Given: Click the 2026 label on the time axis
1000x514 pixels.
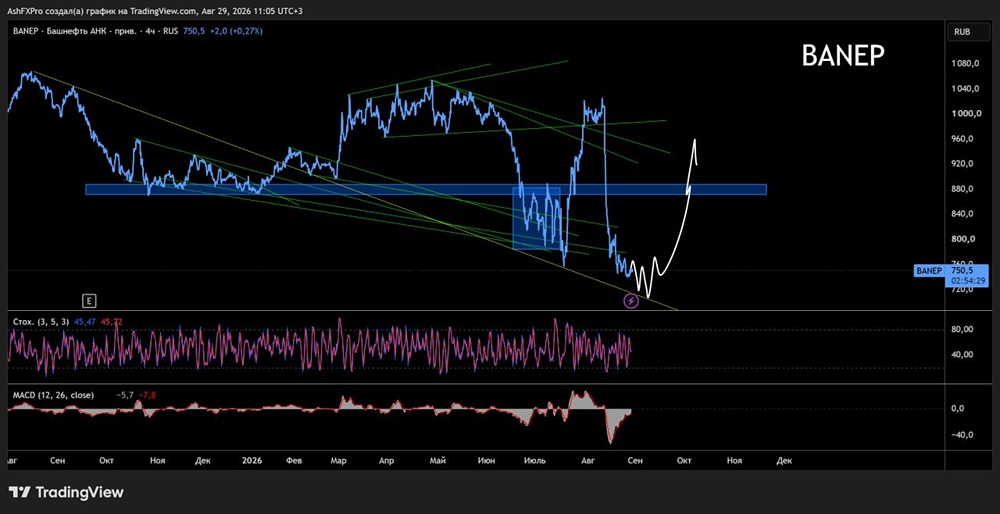Looking at the screenshot, I should (x=254, y=460).
